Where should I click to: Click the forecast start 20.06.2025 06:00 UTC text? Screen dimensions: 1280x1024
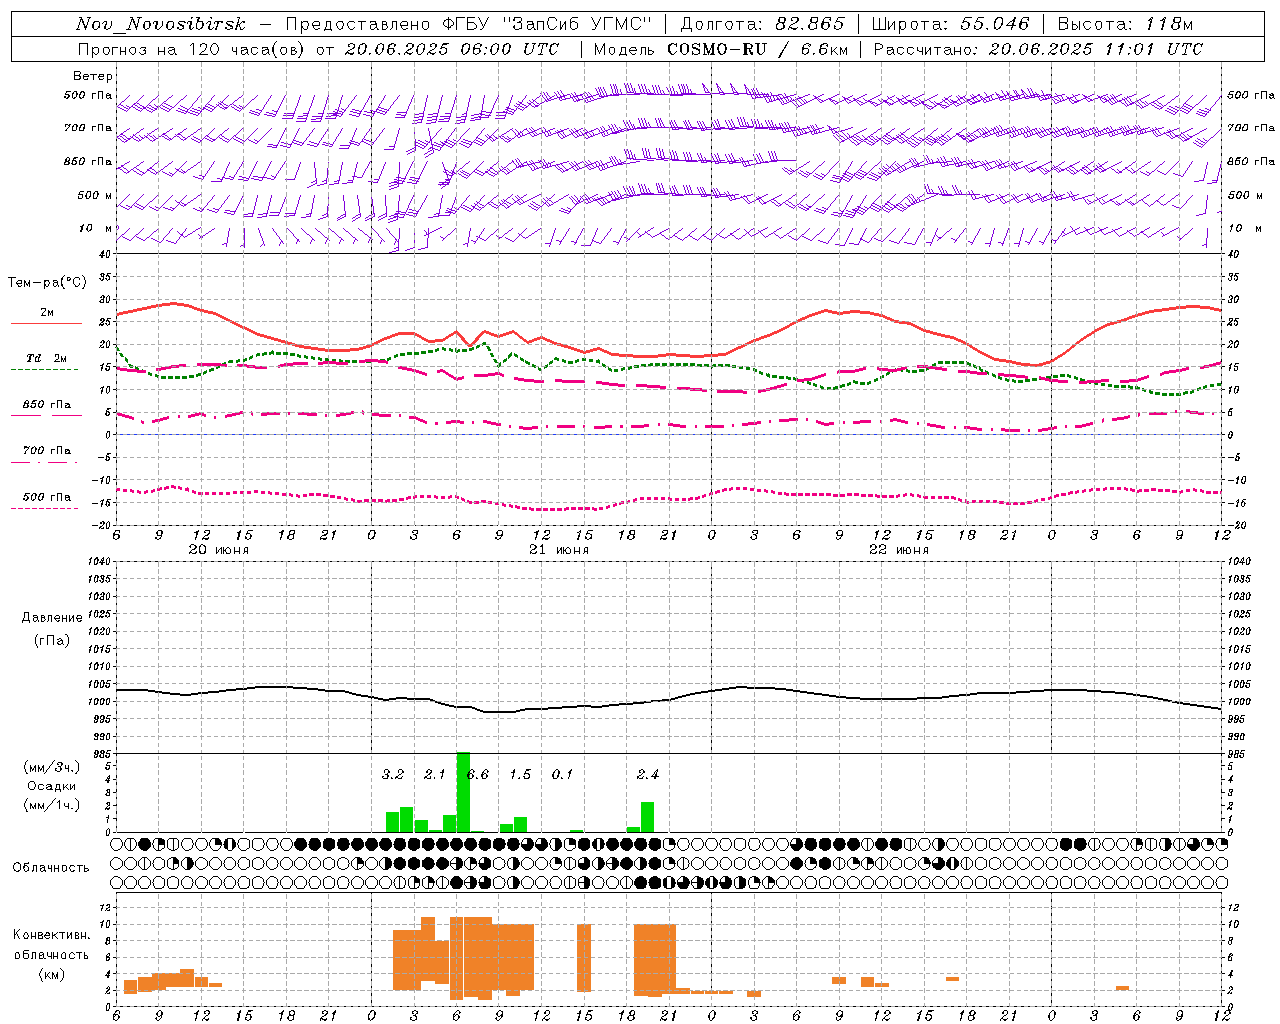coord(452,49)
